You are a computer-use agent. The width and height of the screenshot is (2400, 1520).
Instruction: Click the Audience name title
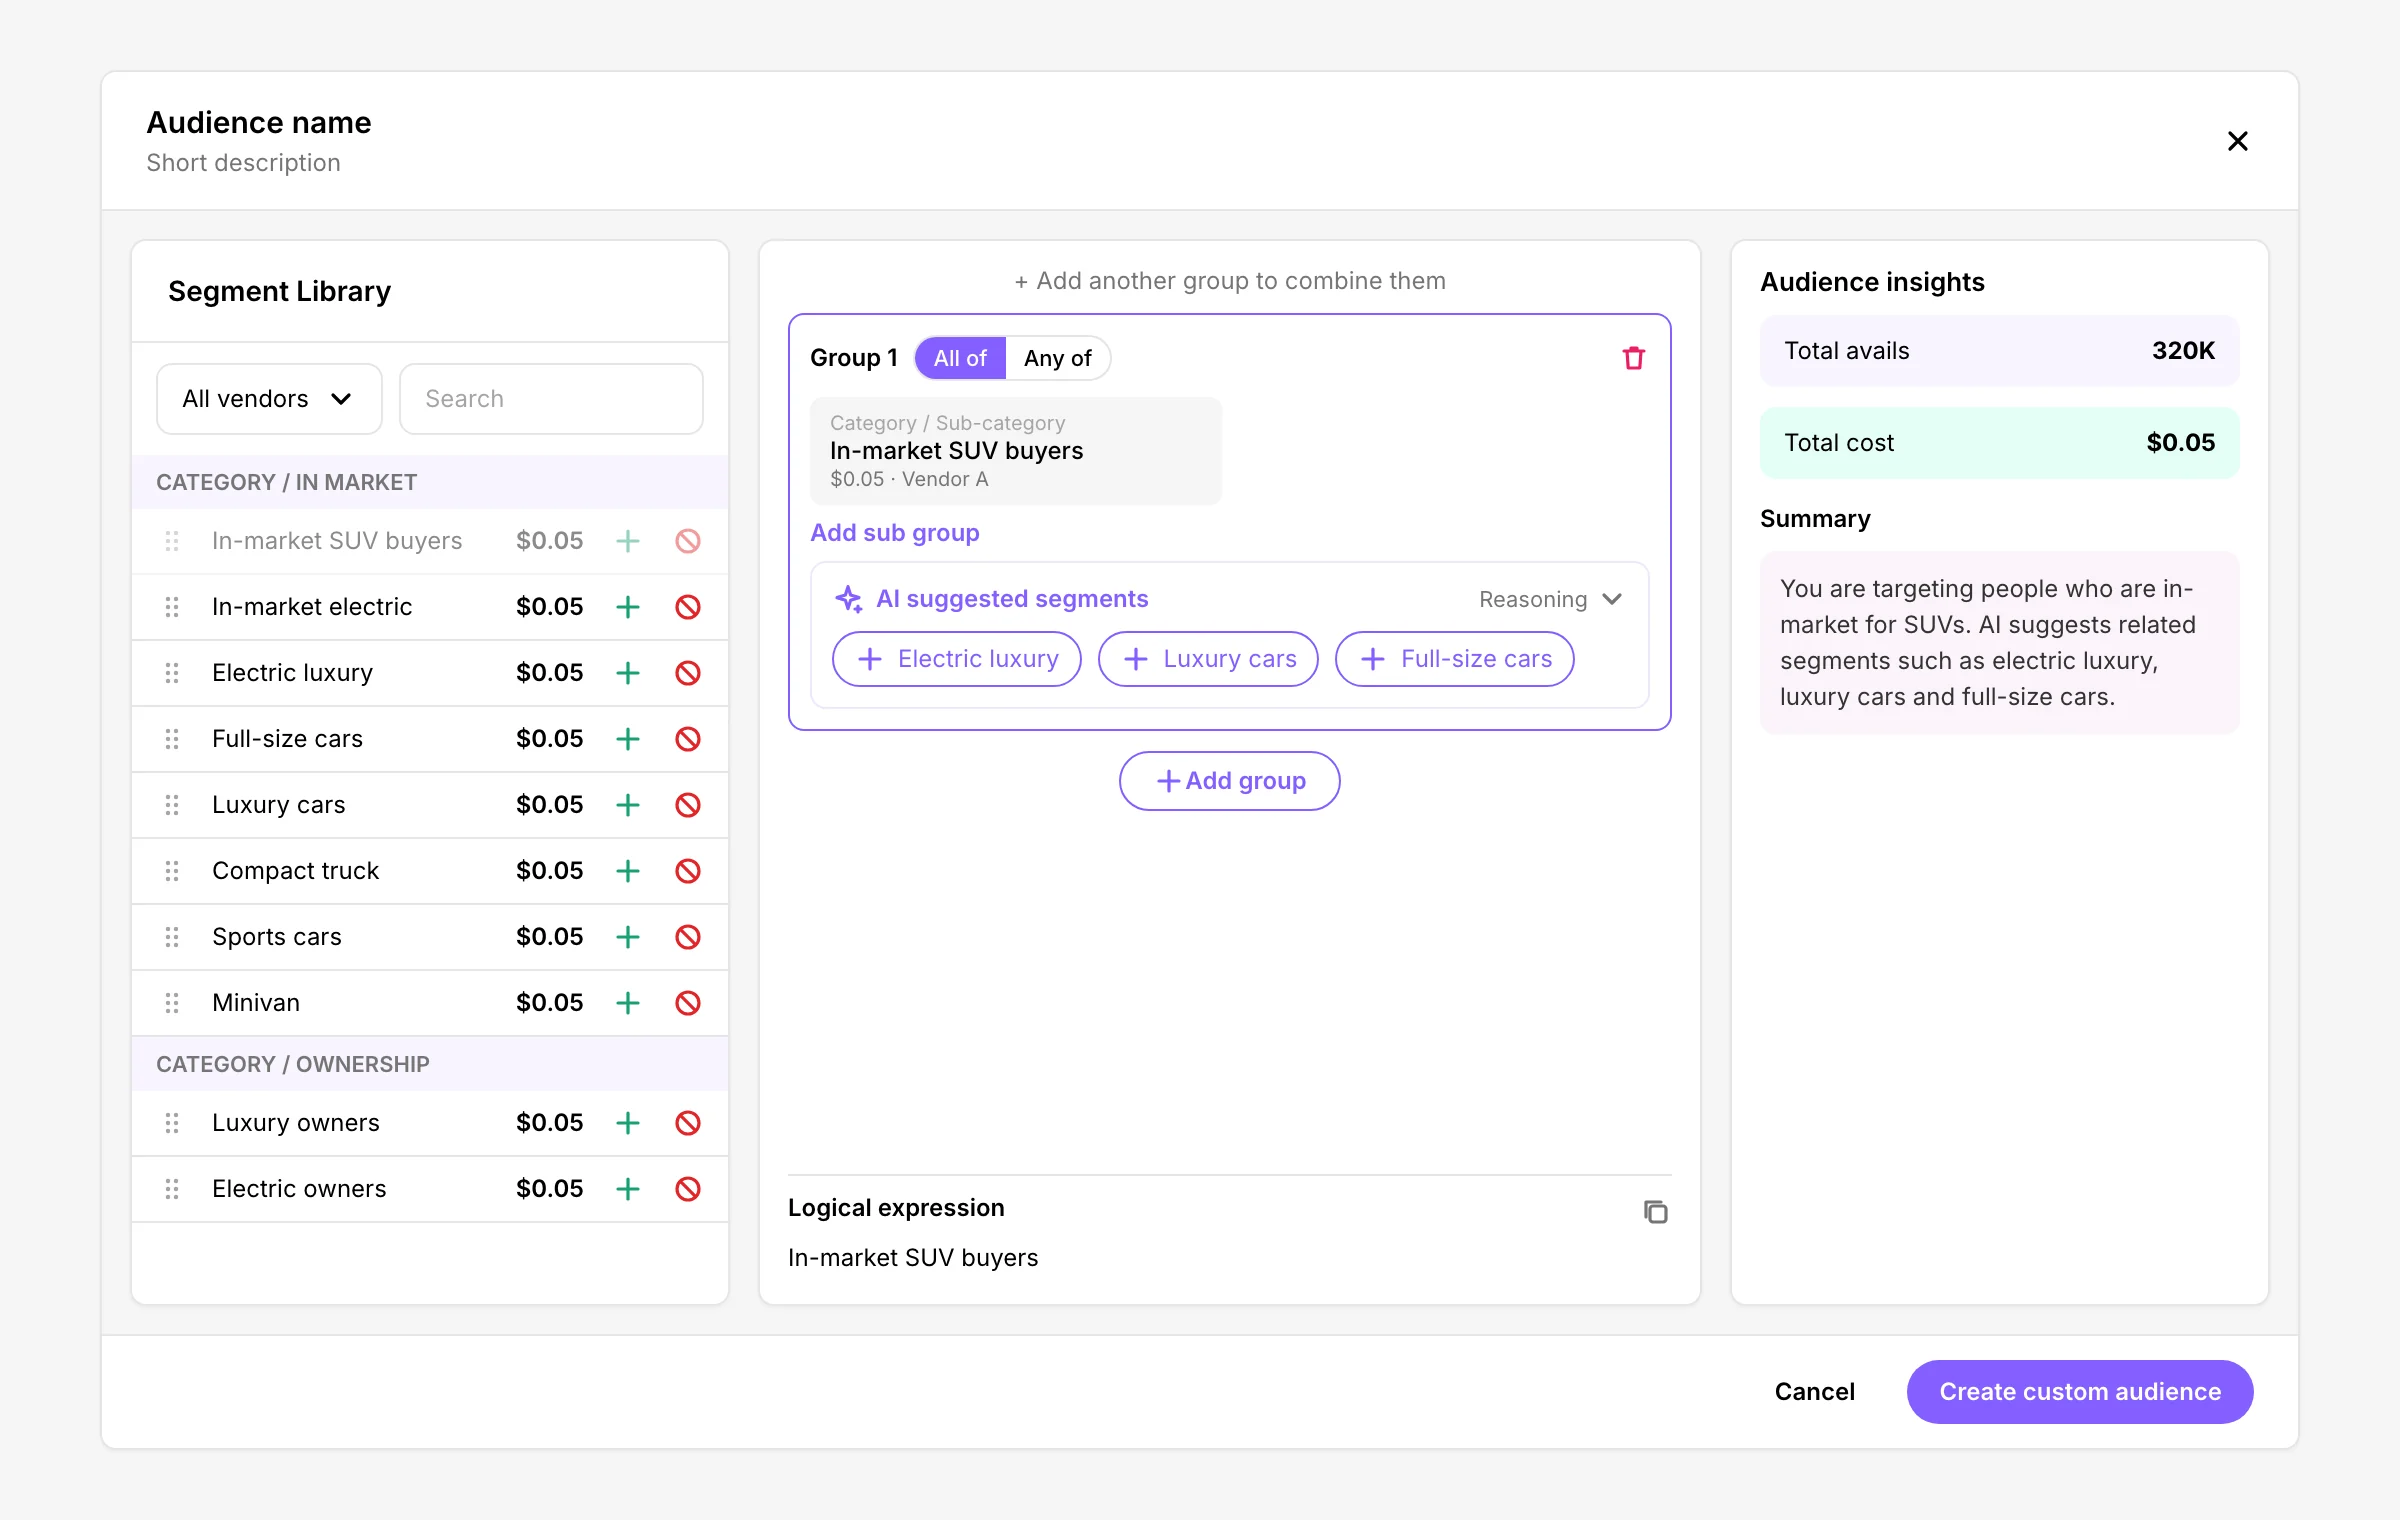pyautogui.click(x=259, y=122)
